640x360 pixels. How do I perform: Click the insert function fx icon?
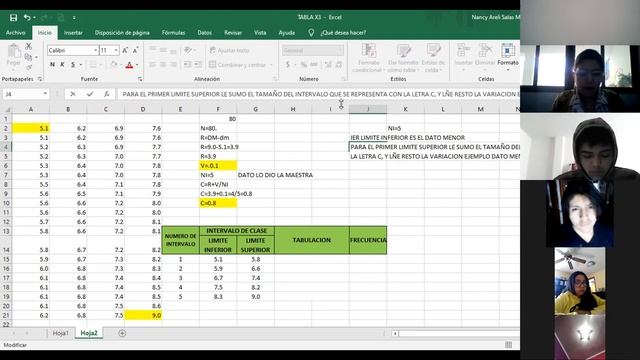coord(107,94)
